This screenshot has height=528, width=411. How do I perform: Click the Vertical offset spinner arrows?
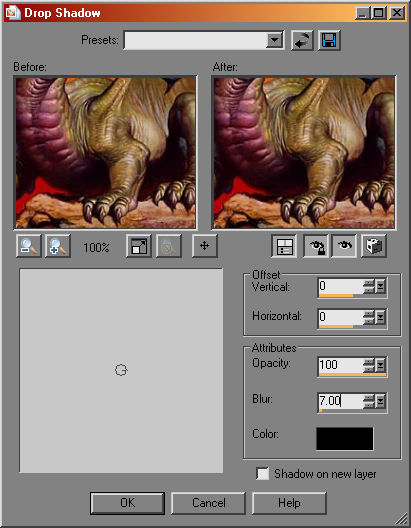pyautogui.click(x=369, y=287)
